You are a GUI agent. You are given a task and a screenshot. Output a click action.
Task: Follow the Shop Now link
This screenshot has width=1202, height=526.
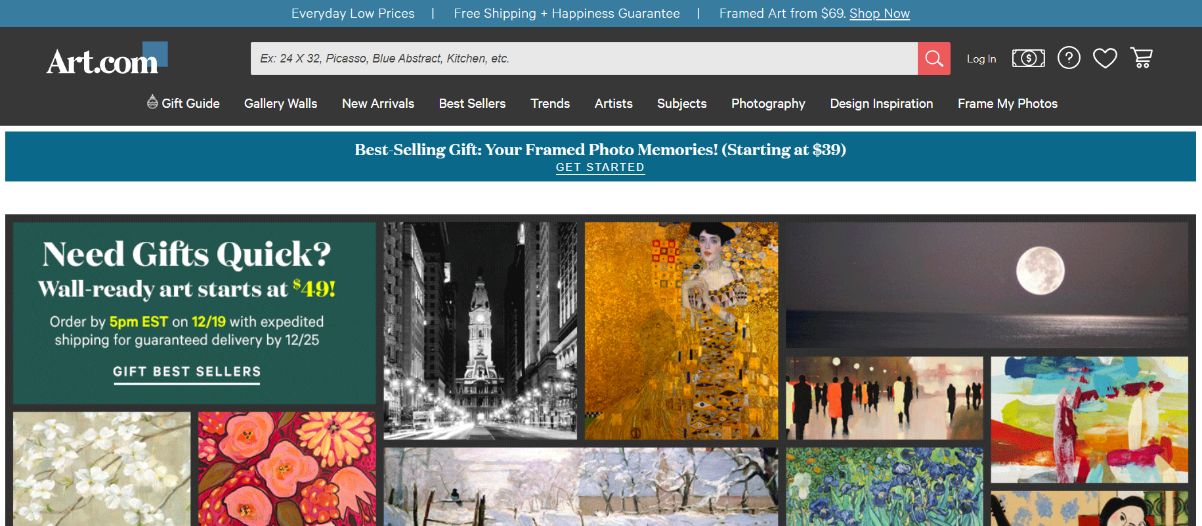pos(879,13)
